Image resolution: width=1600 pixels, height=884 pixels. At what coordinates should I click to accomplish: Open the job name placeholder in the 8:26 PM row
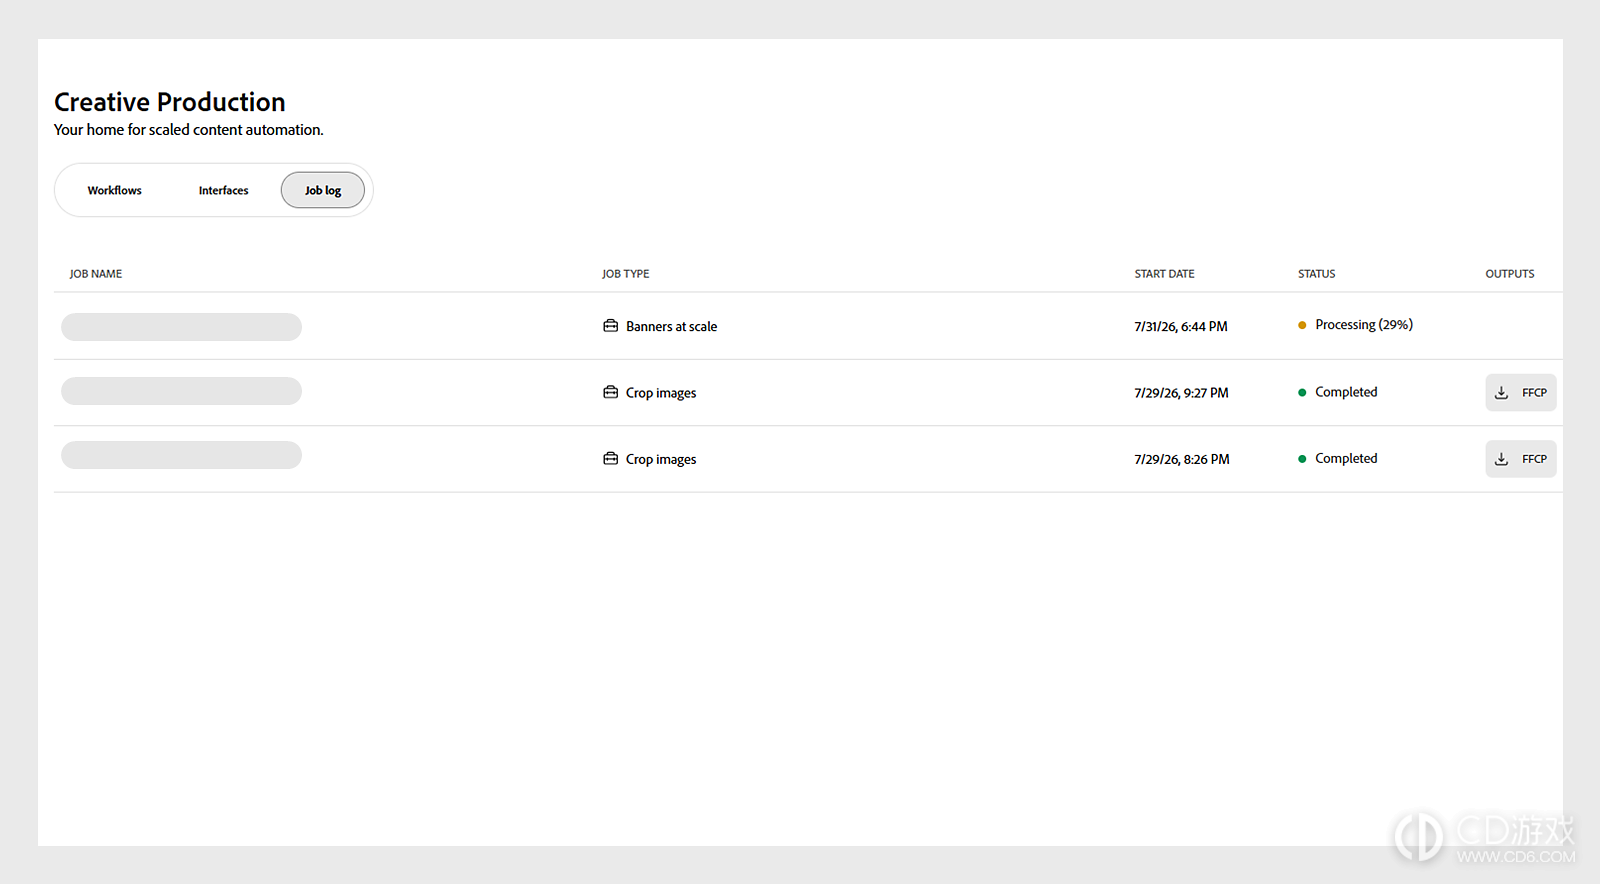tap(181, 455)
